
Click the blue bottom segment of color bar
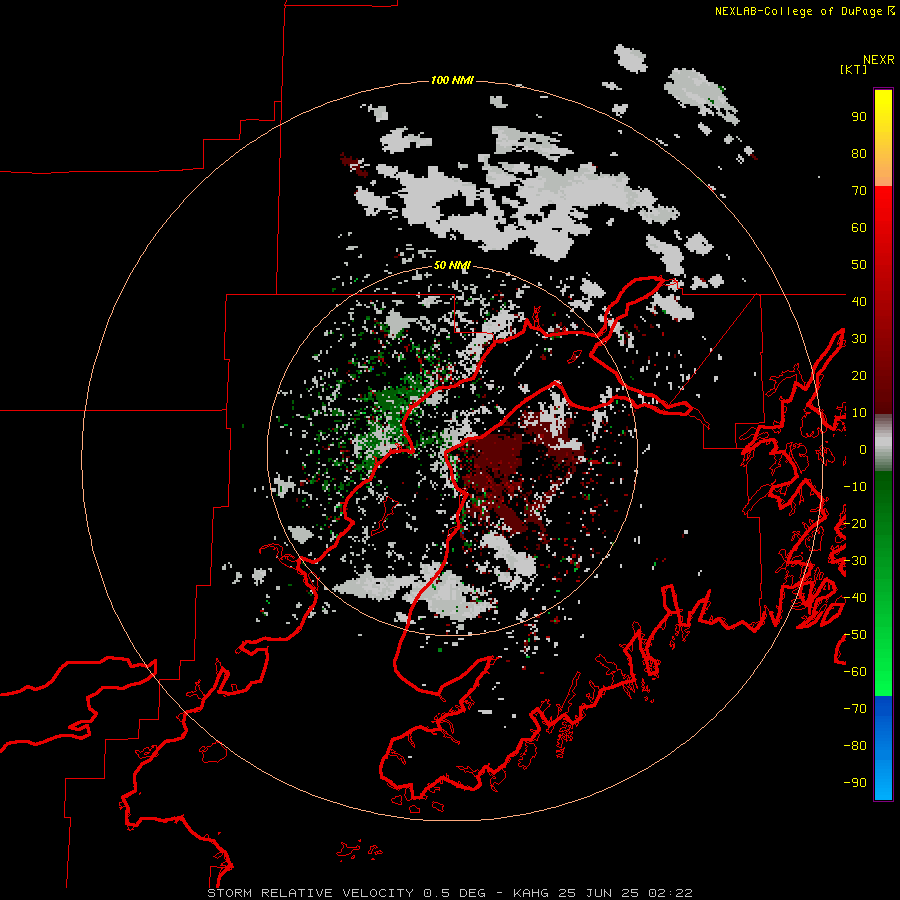[883, 748]
